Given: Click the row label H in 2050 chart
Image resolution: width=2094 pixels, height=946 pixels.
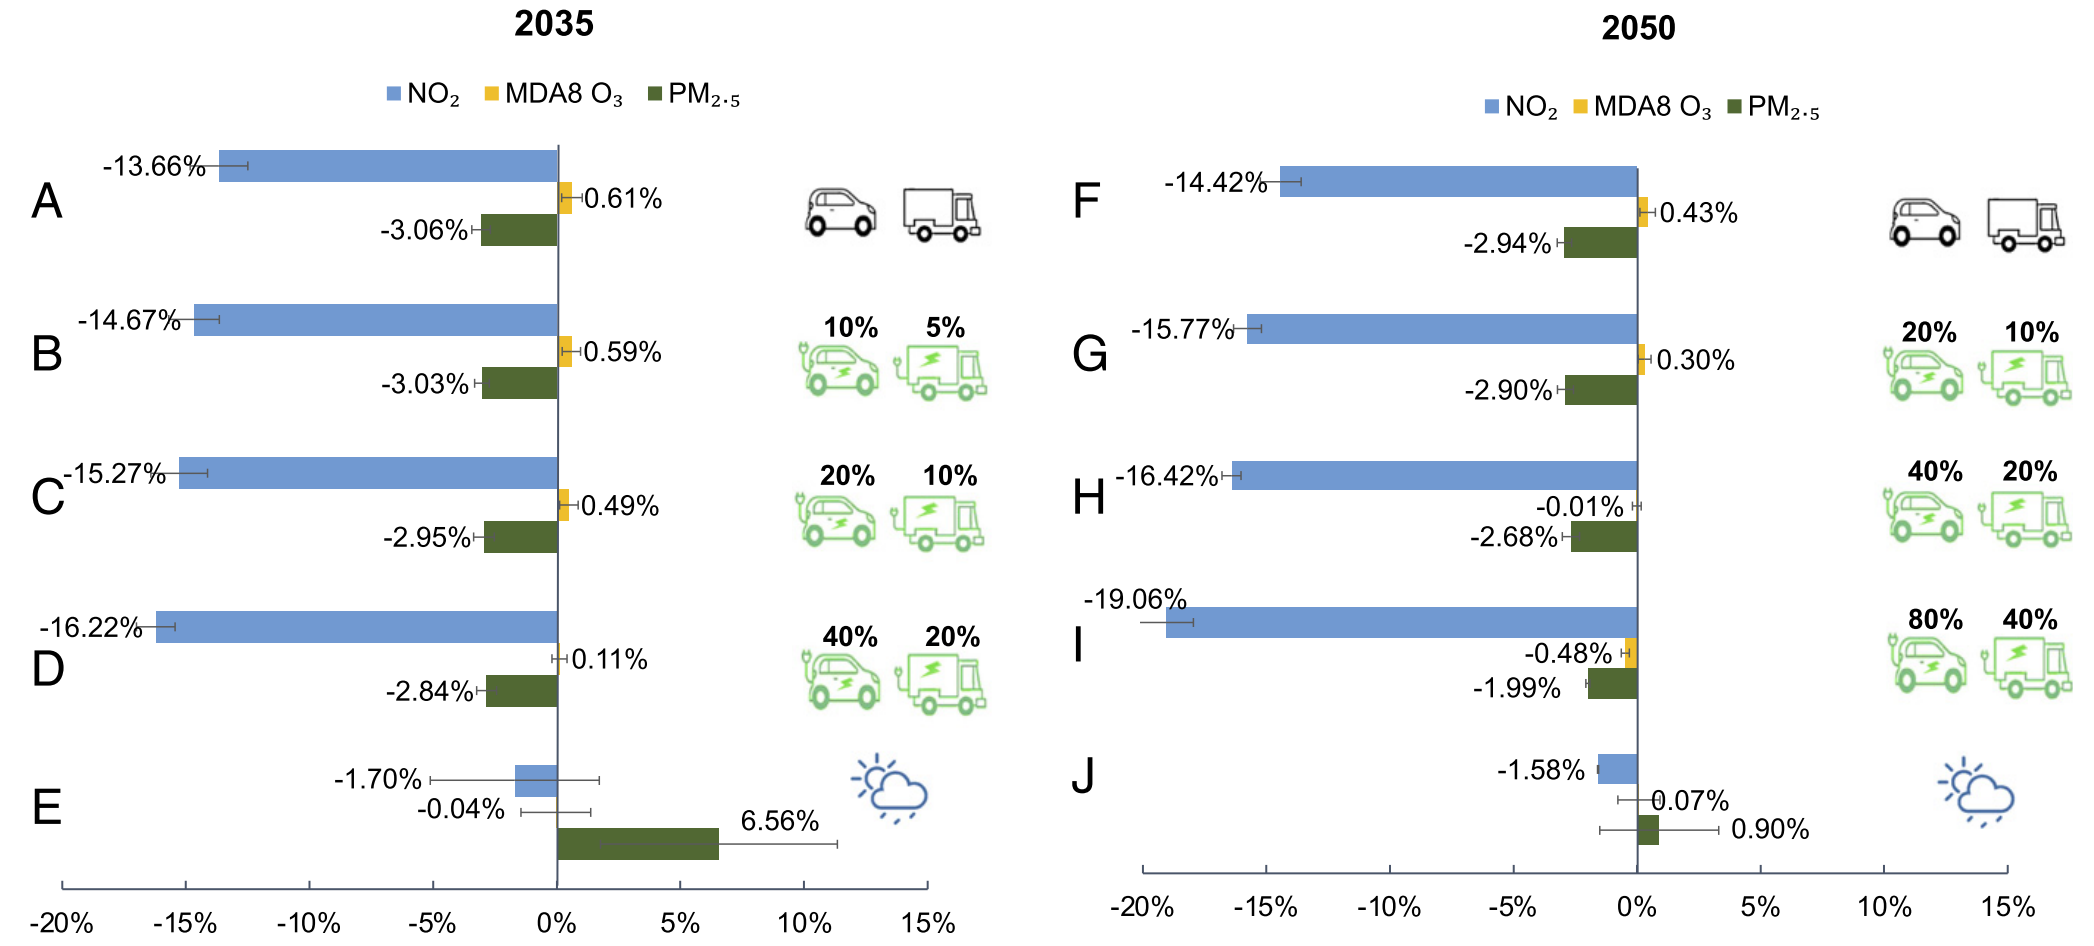Looking at the screenshot, I should point(1089,497).
